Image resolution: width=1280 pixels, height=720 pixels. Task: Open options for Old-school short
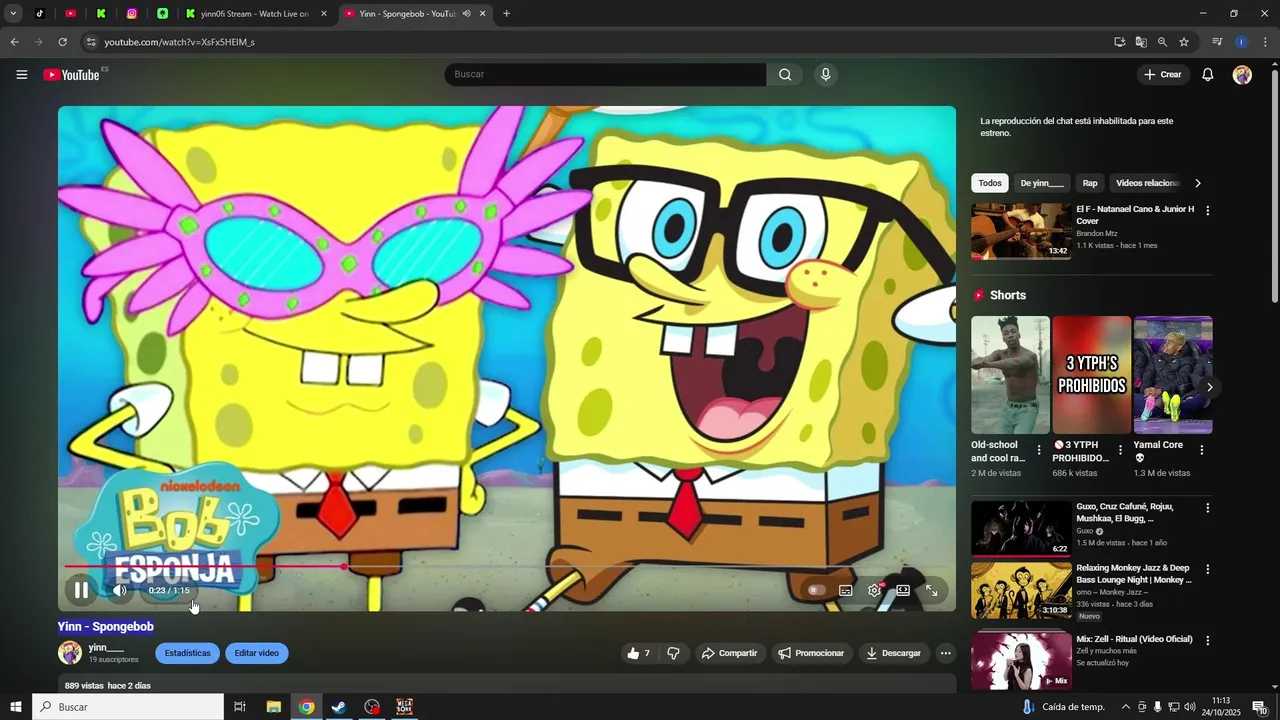click(x=1039, y=450)
